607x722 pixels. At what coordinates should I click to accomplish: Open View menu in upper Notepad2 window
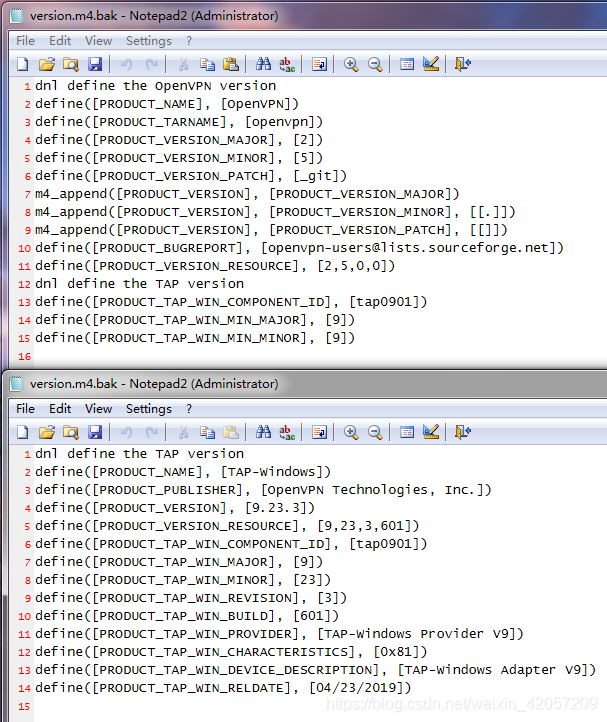coord(99,41)
